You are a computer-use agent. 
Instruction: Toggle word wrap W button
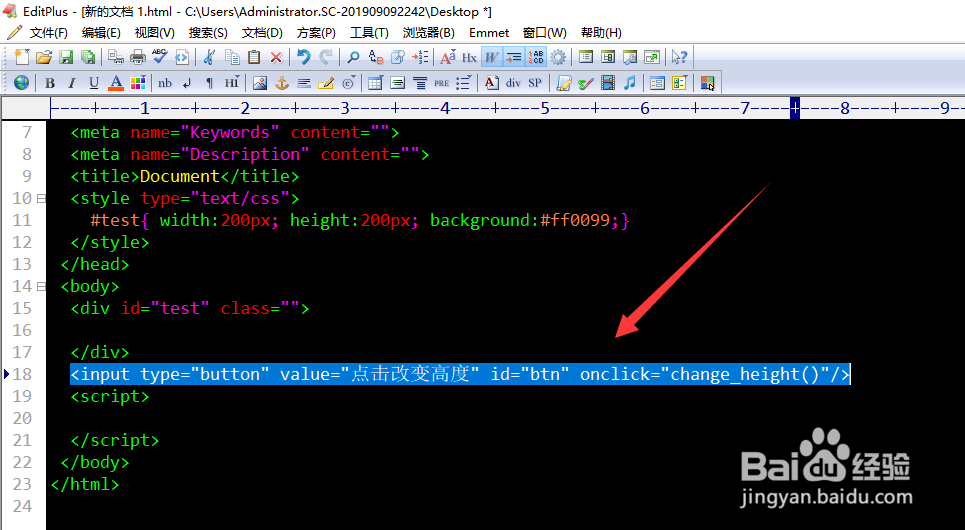click(491, 57)
